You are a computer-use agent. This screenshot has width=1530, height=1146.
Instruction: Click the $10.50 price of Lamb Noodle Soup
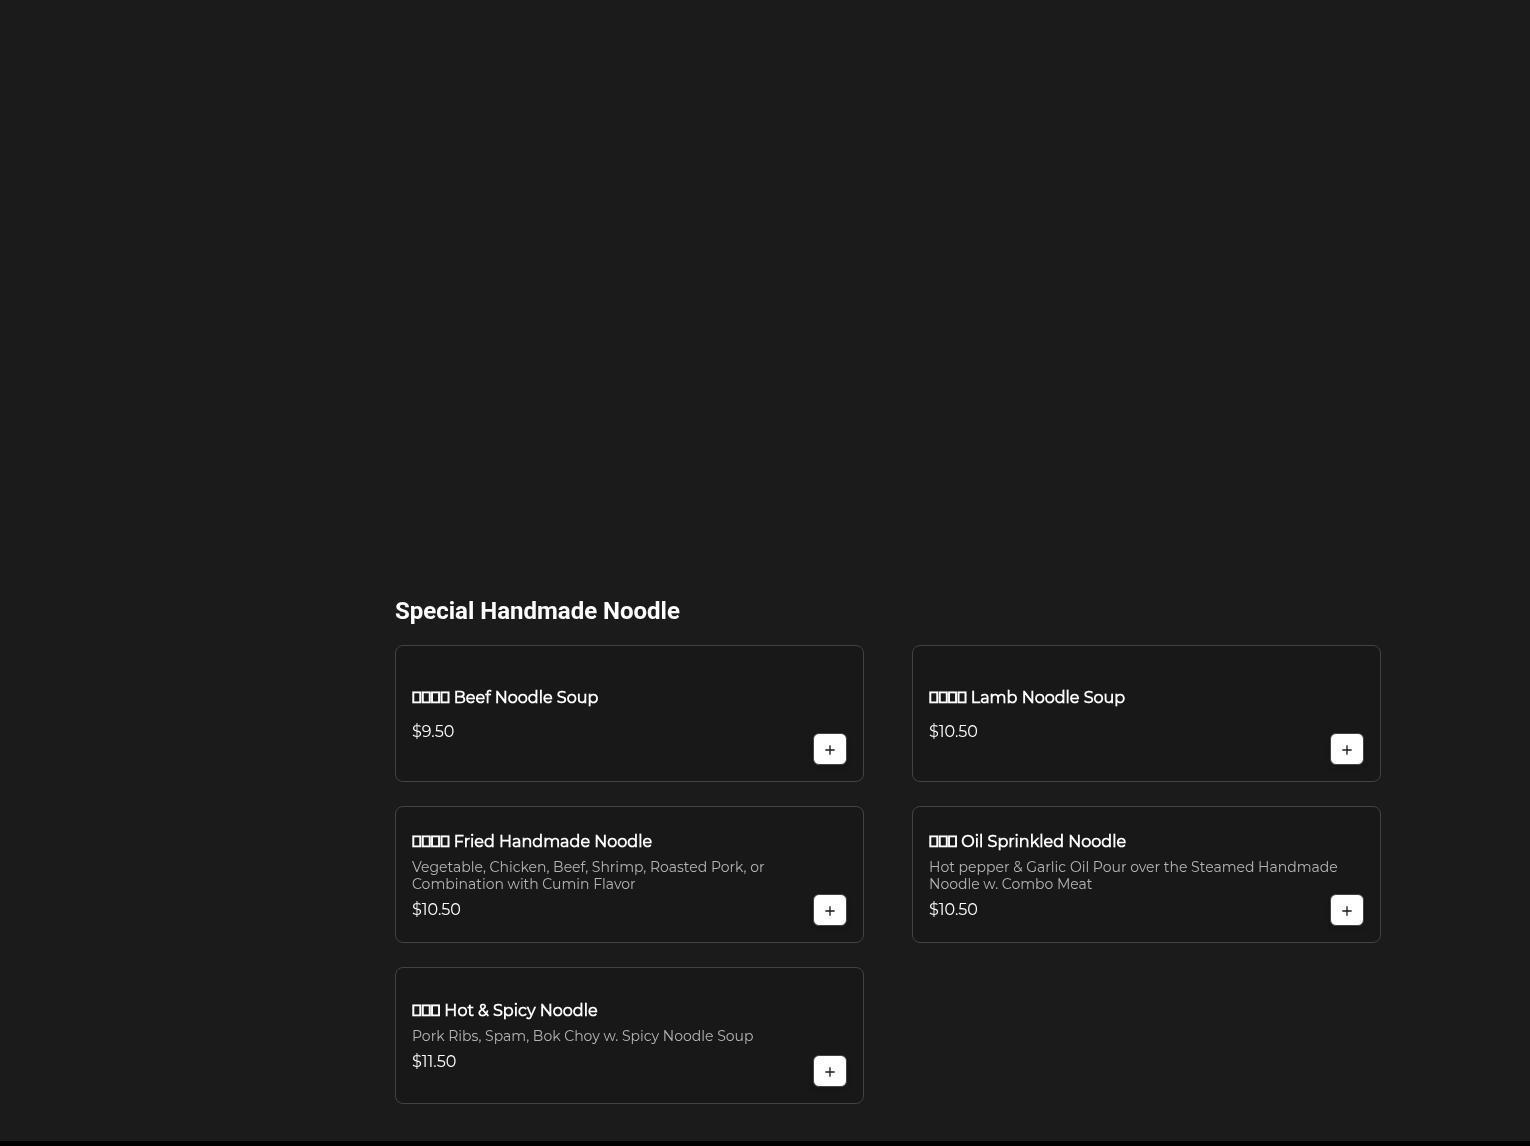point(953,732)
